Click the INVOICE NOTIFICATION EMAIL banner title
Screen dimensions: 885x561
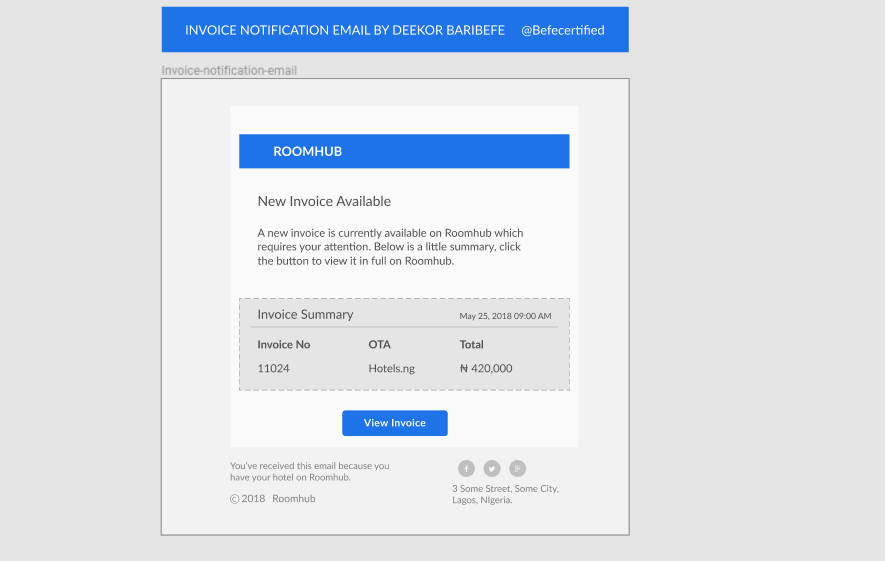coord(345,30)
